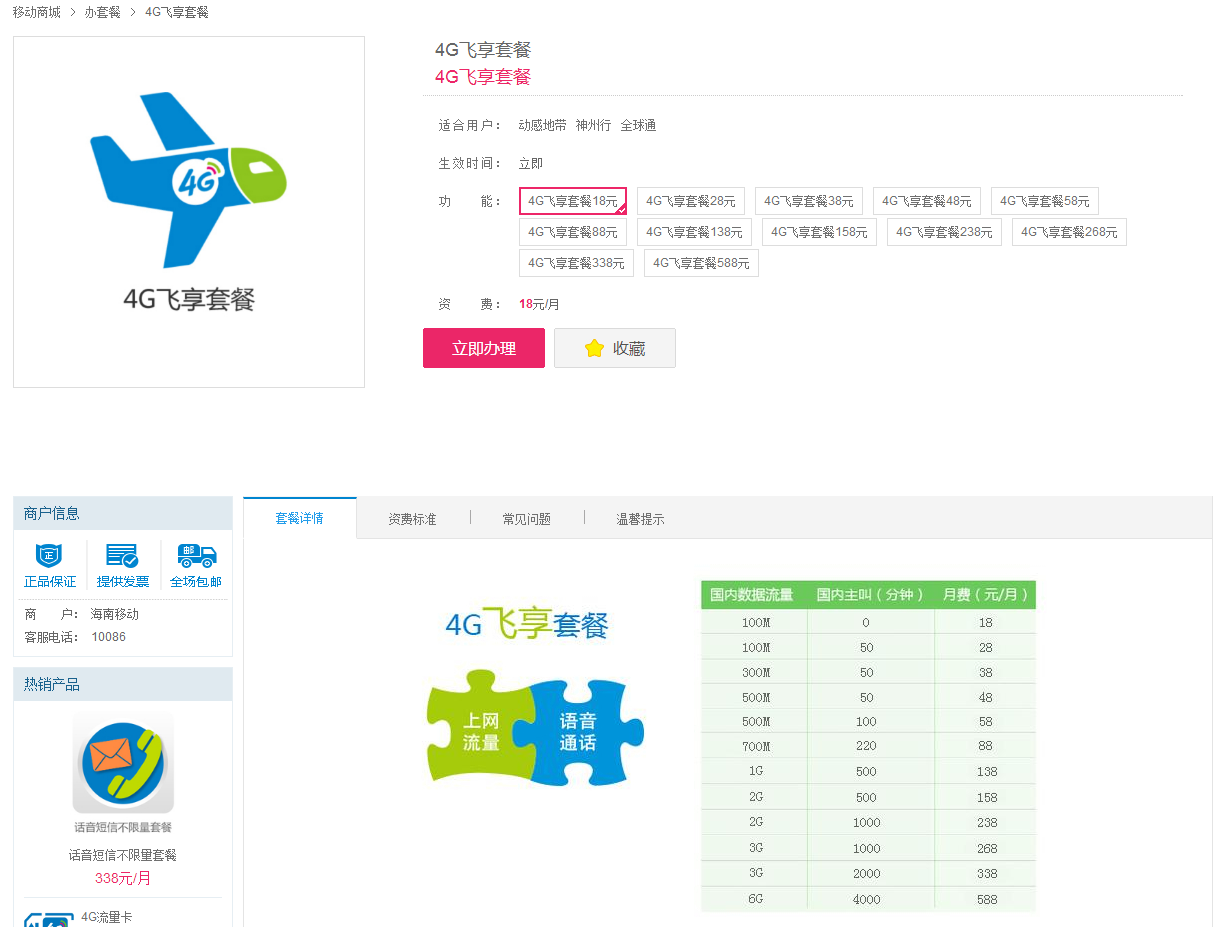Screen dimensions: 1224x927
Task: Click the 588 monthly fee cell
Action: click(x=987, y=899)
